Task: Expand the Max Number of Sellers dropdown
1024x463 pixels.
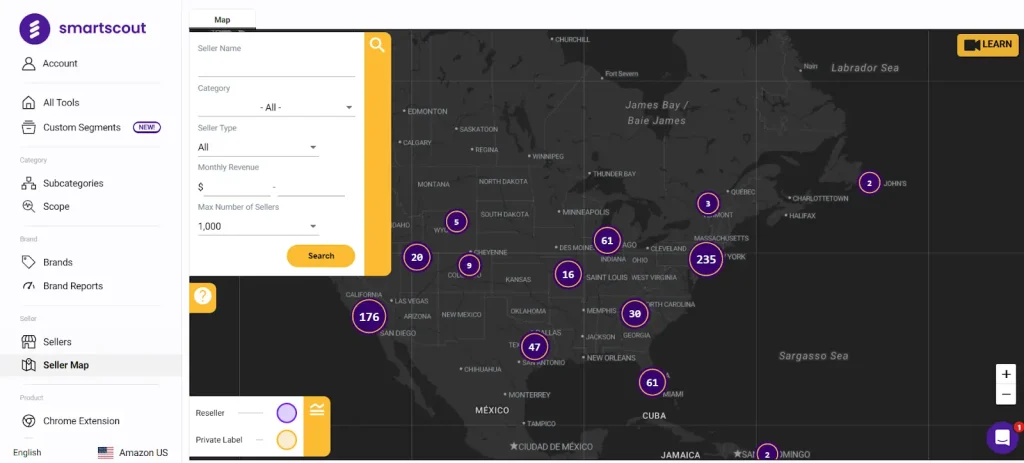Action: click(258, 226)
